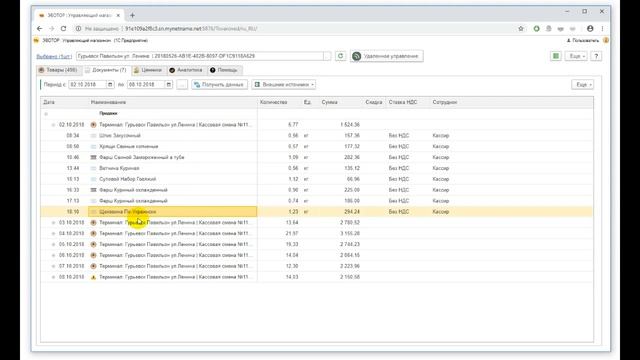This screenshot has width=640, height=360.
Task: Expand the 03.10.2018 terminal shift row
Action: [x=53, y=222]
